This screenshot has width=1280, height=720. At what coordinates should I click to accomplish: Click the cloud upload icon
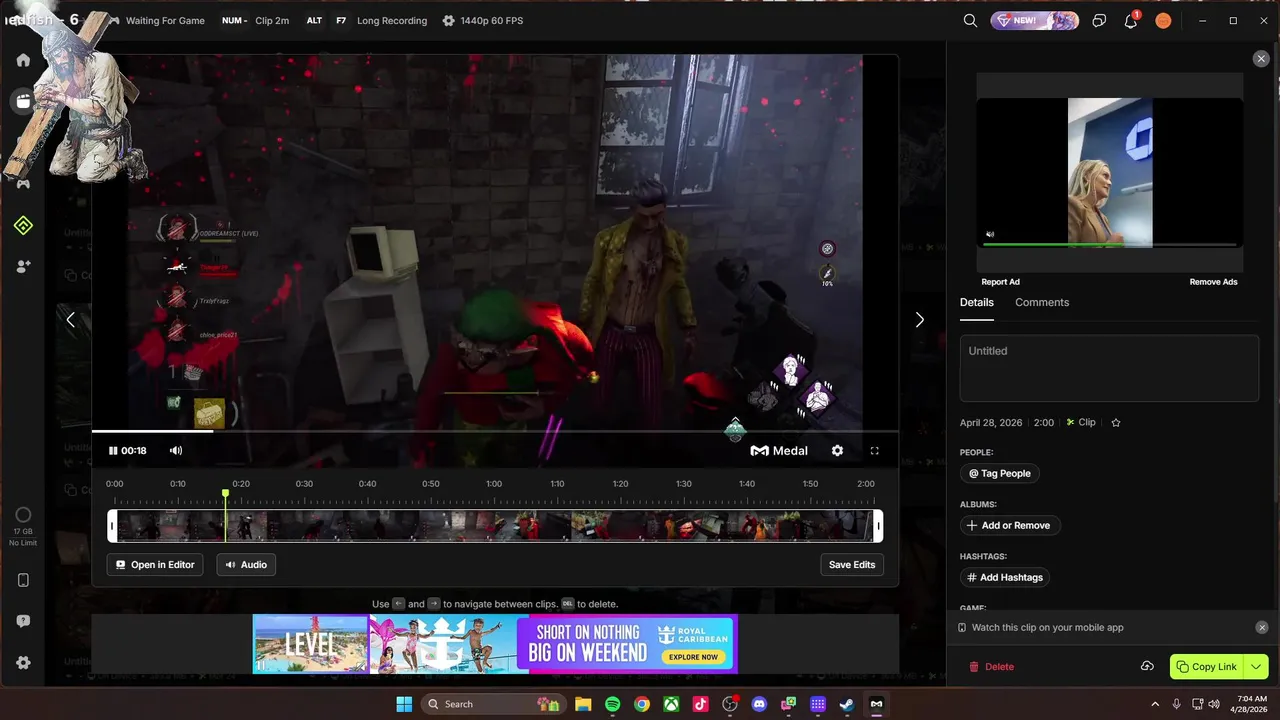point(1147,667)
